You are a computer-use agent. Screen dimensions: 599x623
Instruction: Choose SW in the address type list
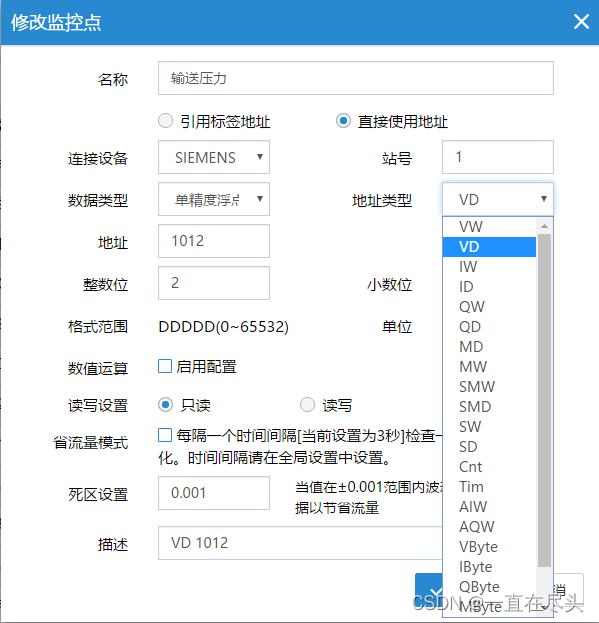pyautogui.click(x=489, y=427)
